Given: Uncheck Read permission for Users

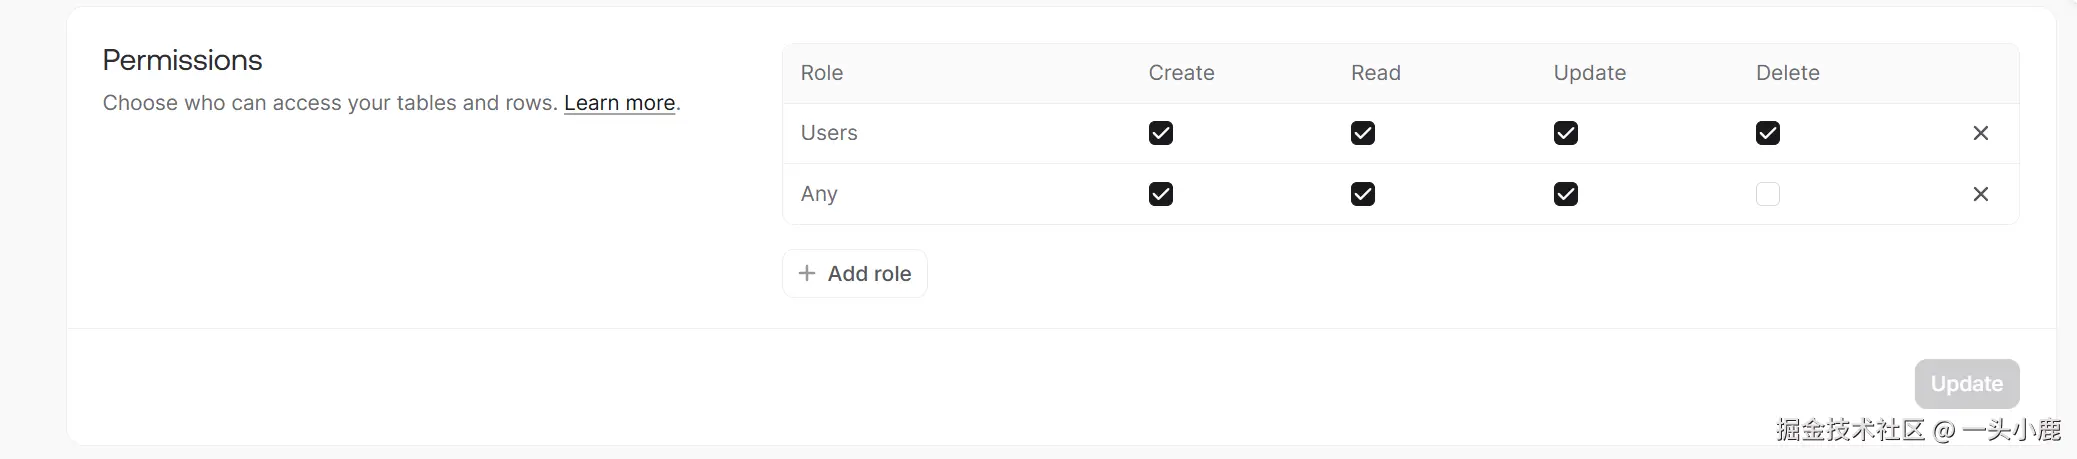Looking at the screenshot, I should click(x=1362, y=133).
